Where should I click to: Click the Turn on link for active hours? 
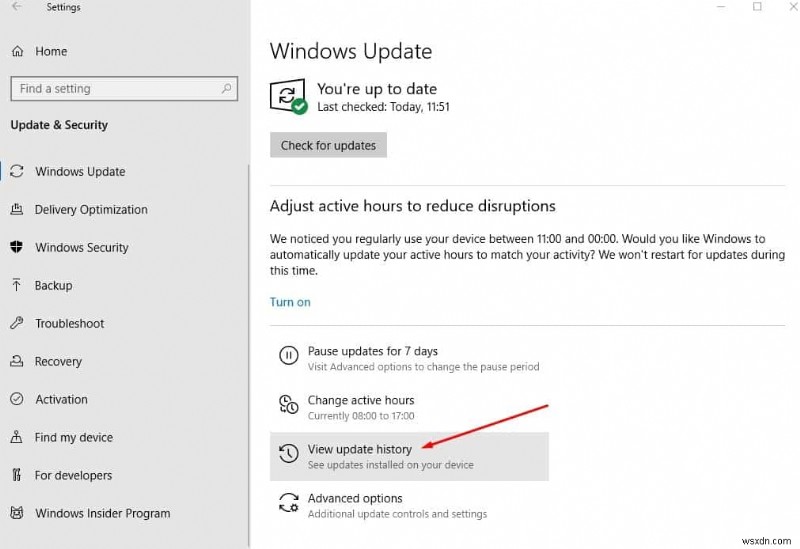(290, 302)
